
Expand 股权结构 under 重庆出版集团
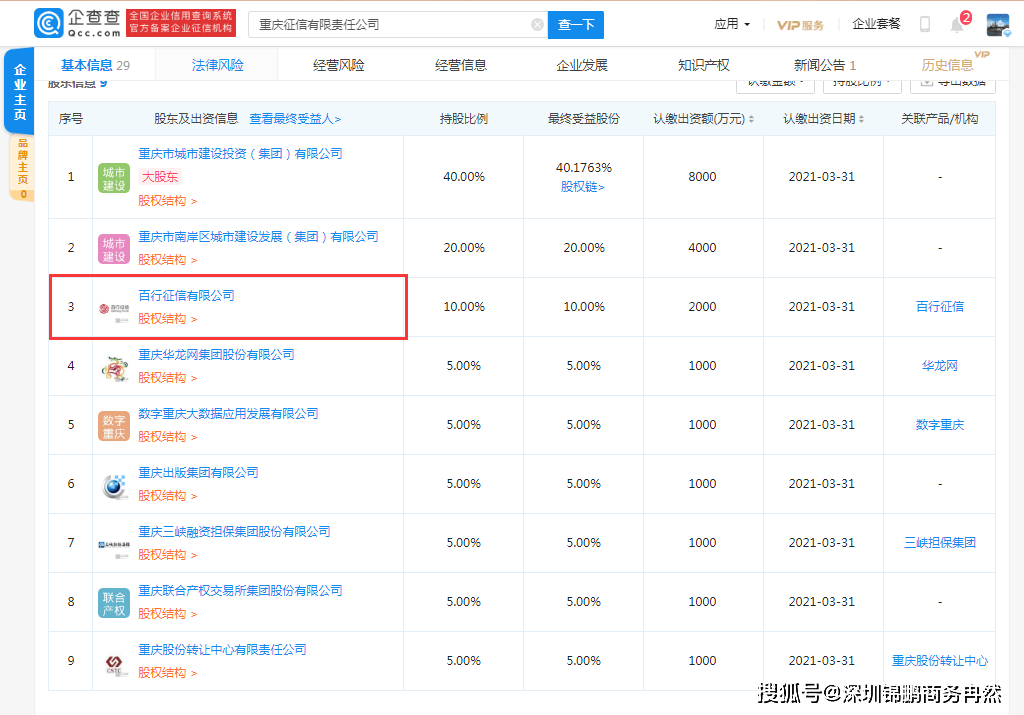tap(167, 496)
